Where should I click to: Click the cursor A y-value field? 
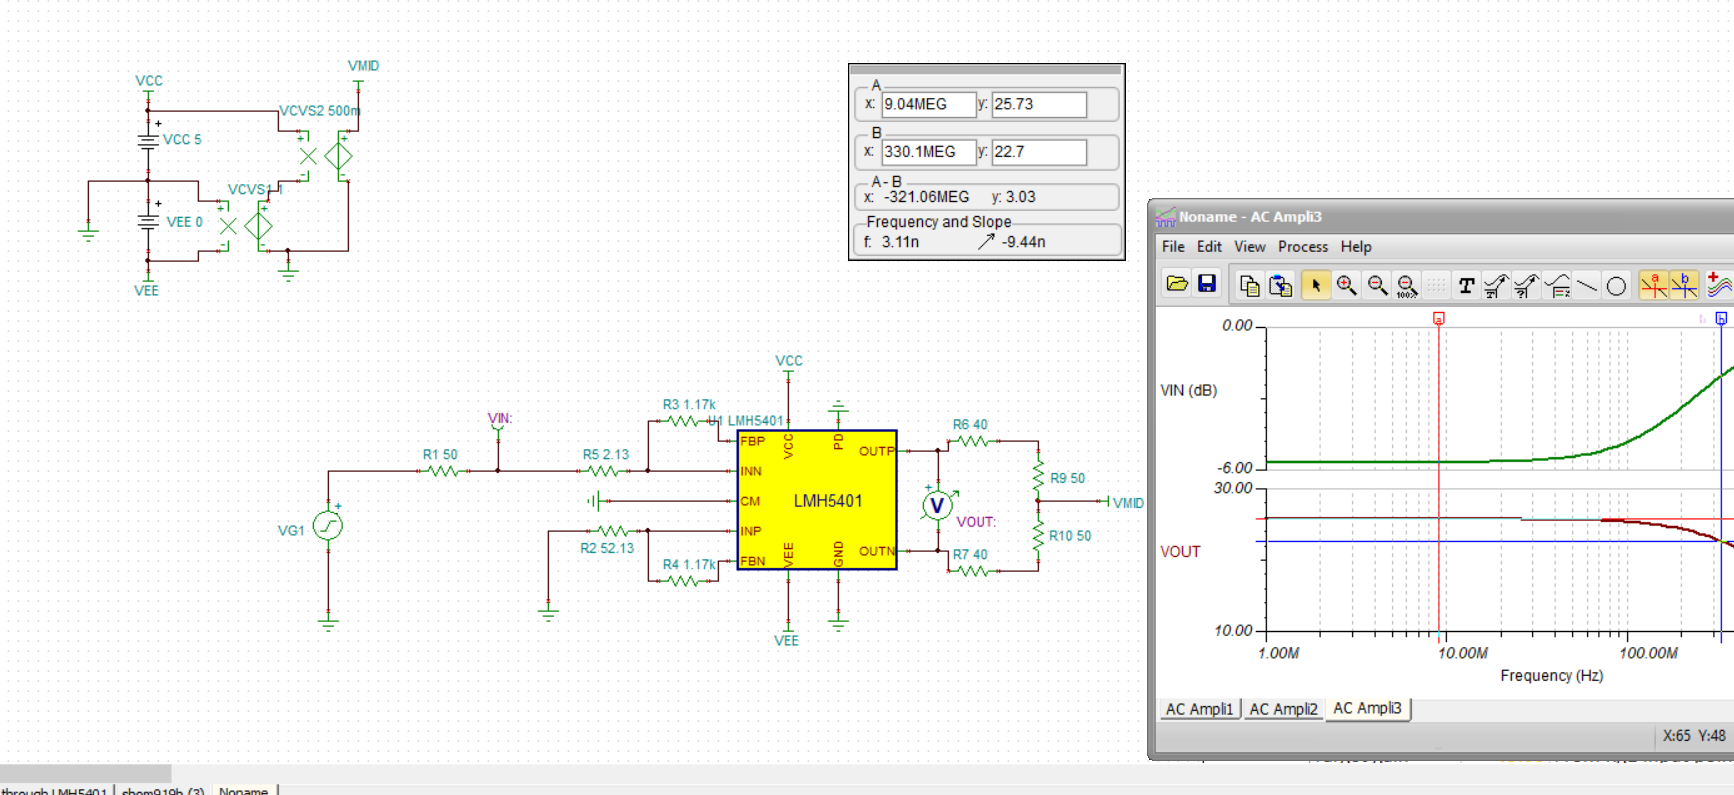point(1039,104)
